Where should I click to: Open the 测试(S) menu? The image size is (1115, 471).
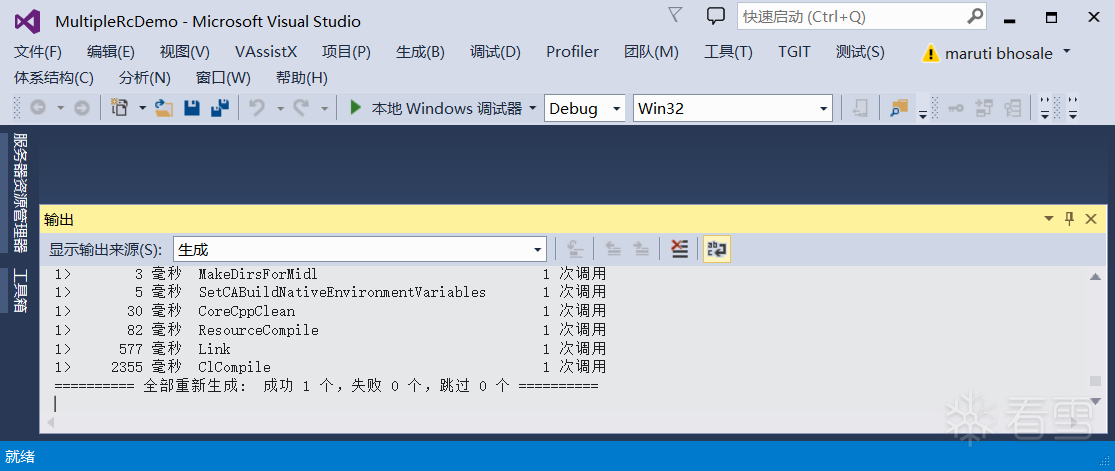coord(860,52)
